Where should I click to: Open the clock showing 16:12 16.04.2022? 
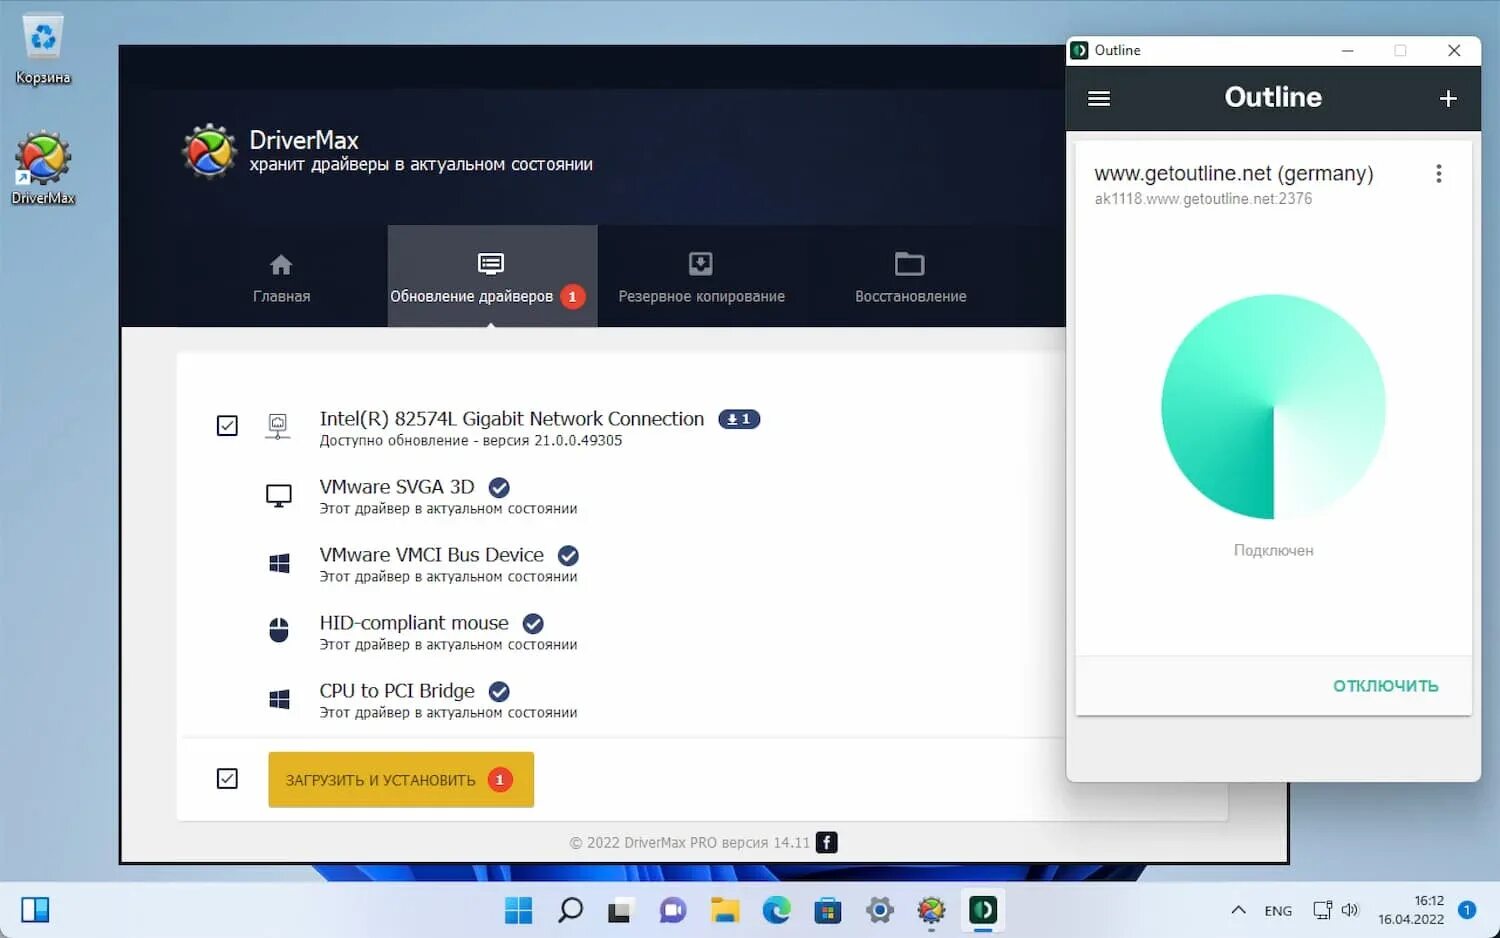pyautogui.click(x=1411, y=910)
